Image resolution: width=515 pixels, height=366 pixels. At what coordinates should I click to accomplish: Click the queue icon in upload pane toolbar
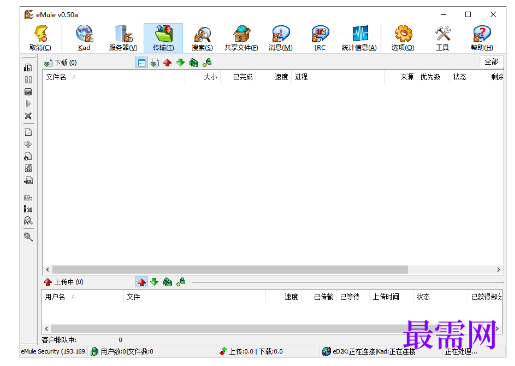(167, 282)
